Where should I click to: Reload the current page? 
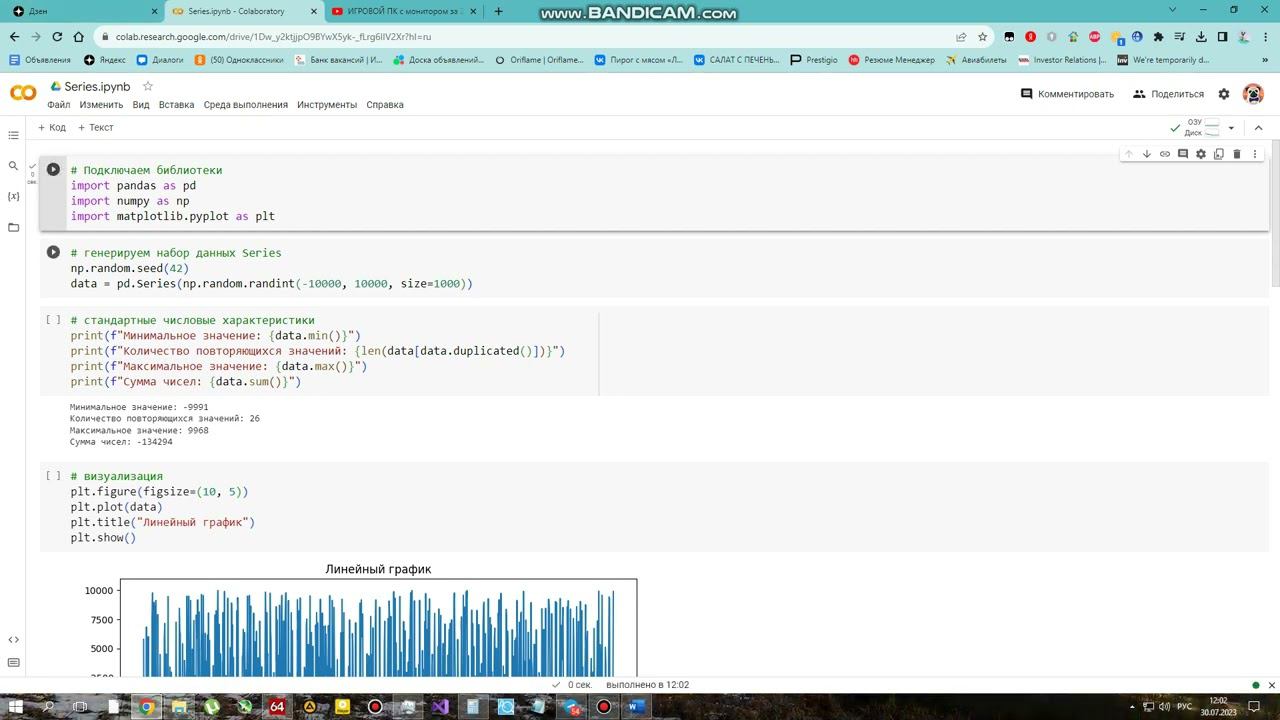pyautogui.click(x=56, y=37)
